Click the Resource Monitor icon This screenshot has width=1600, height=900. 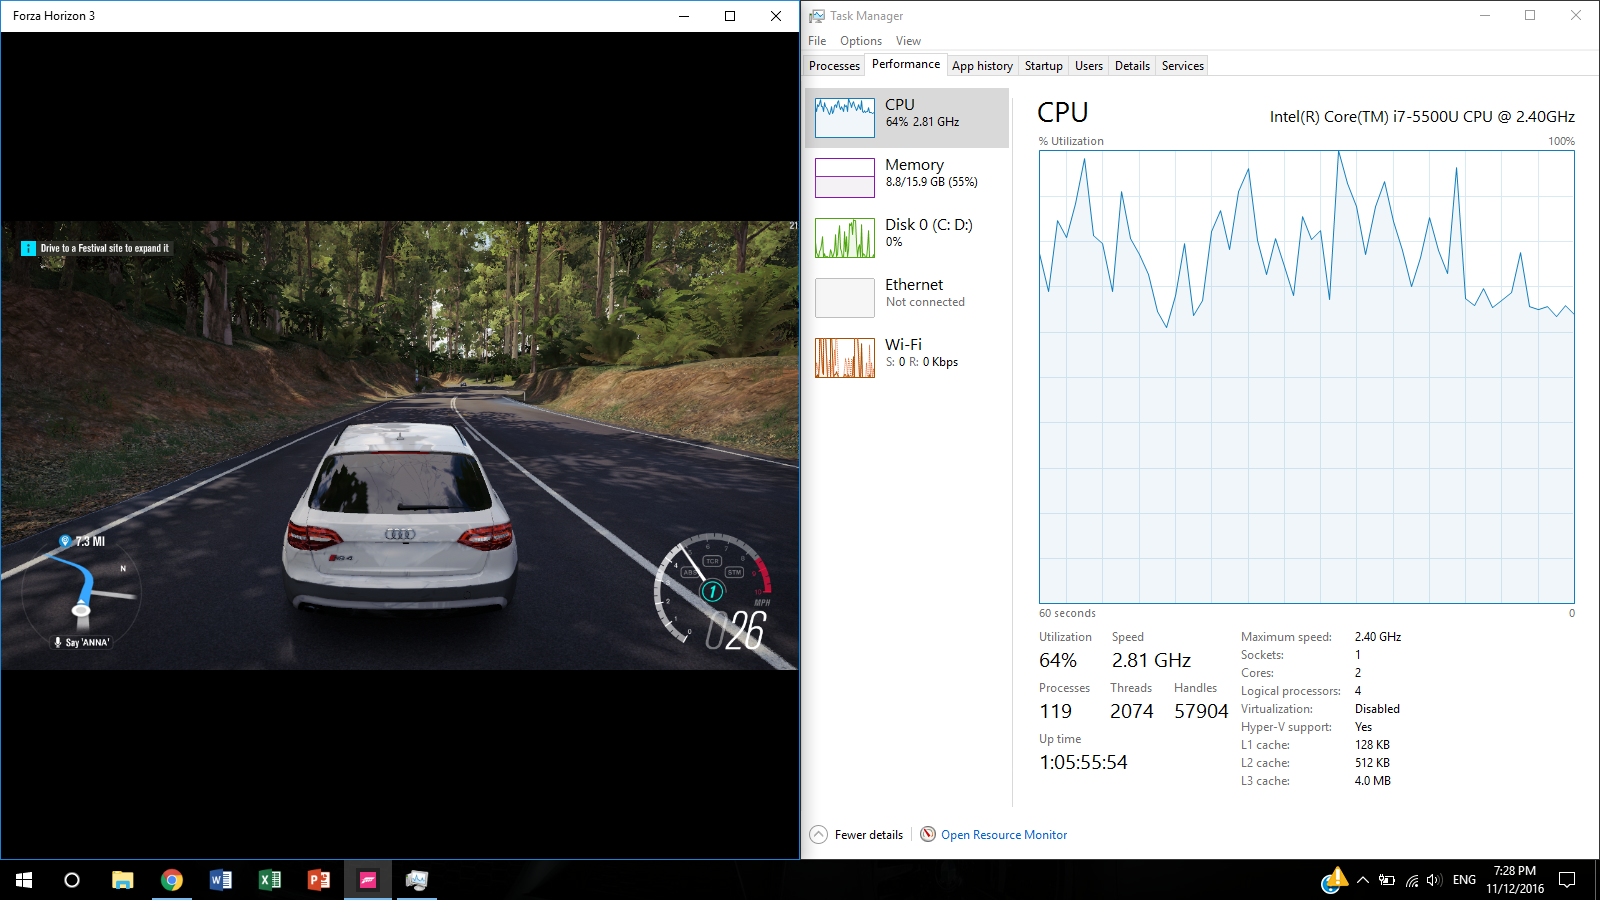point(928,834)
